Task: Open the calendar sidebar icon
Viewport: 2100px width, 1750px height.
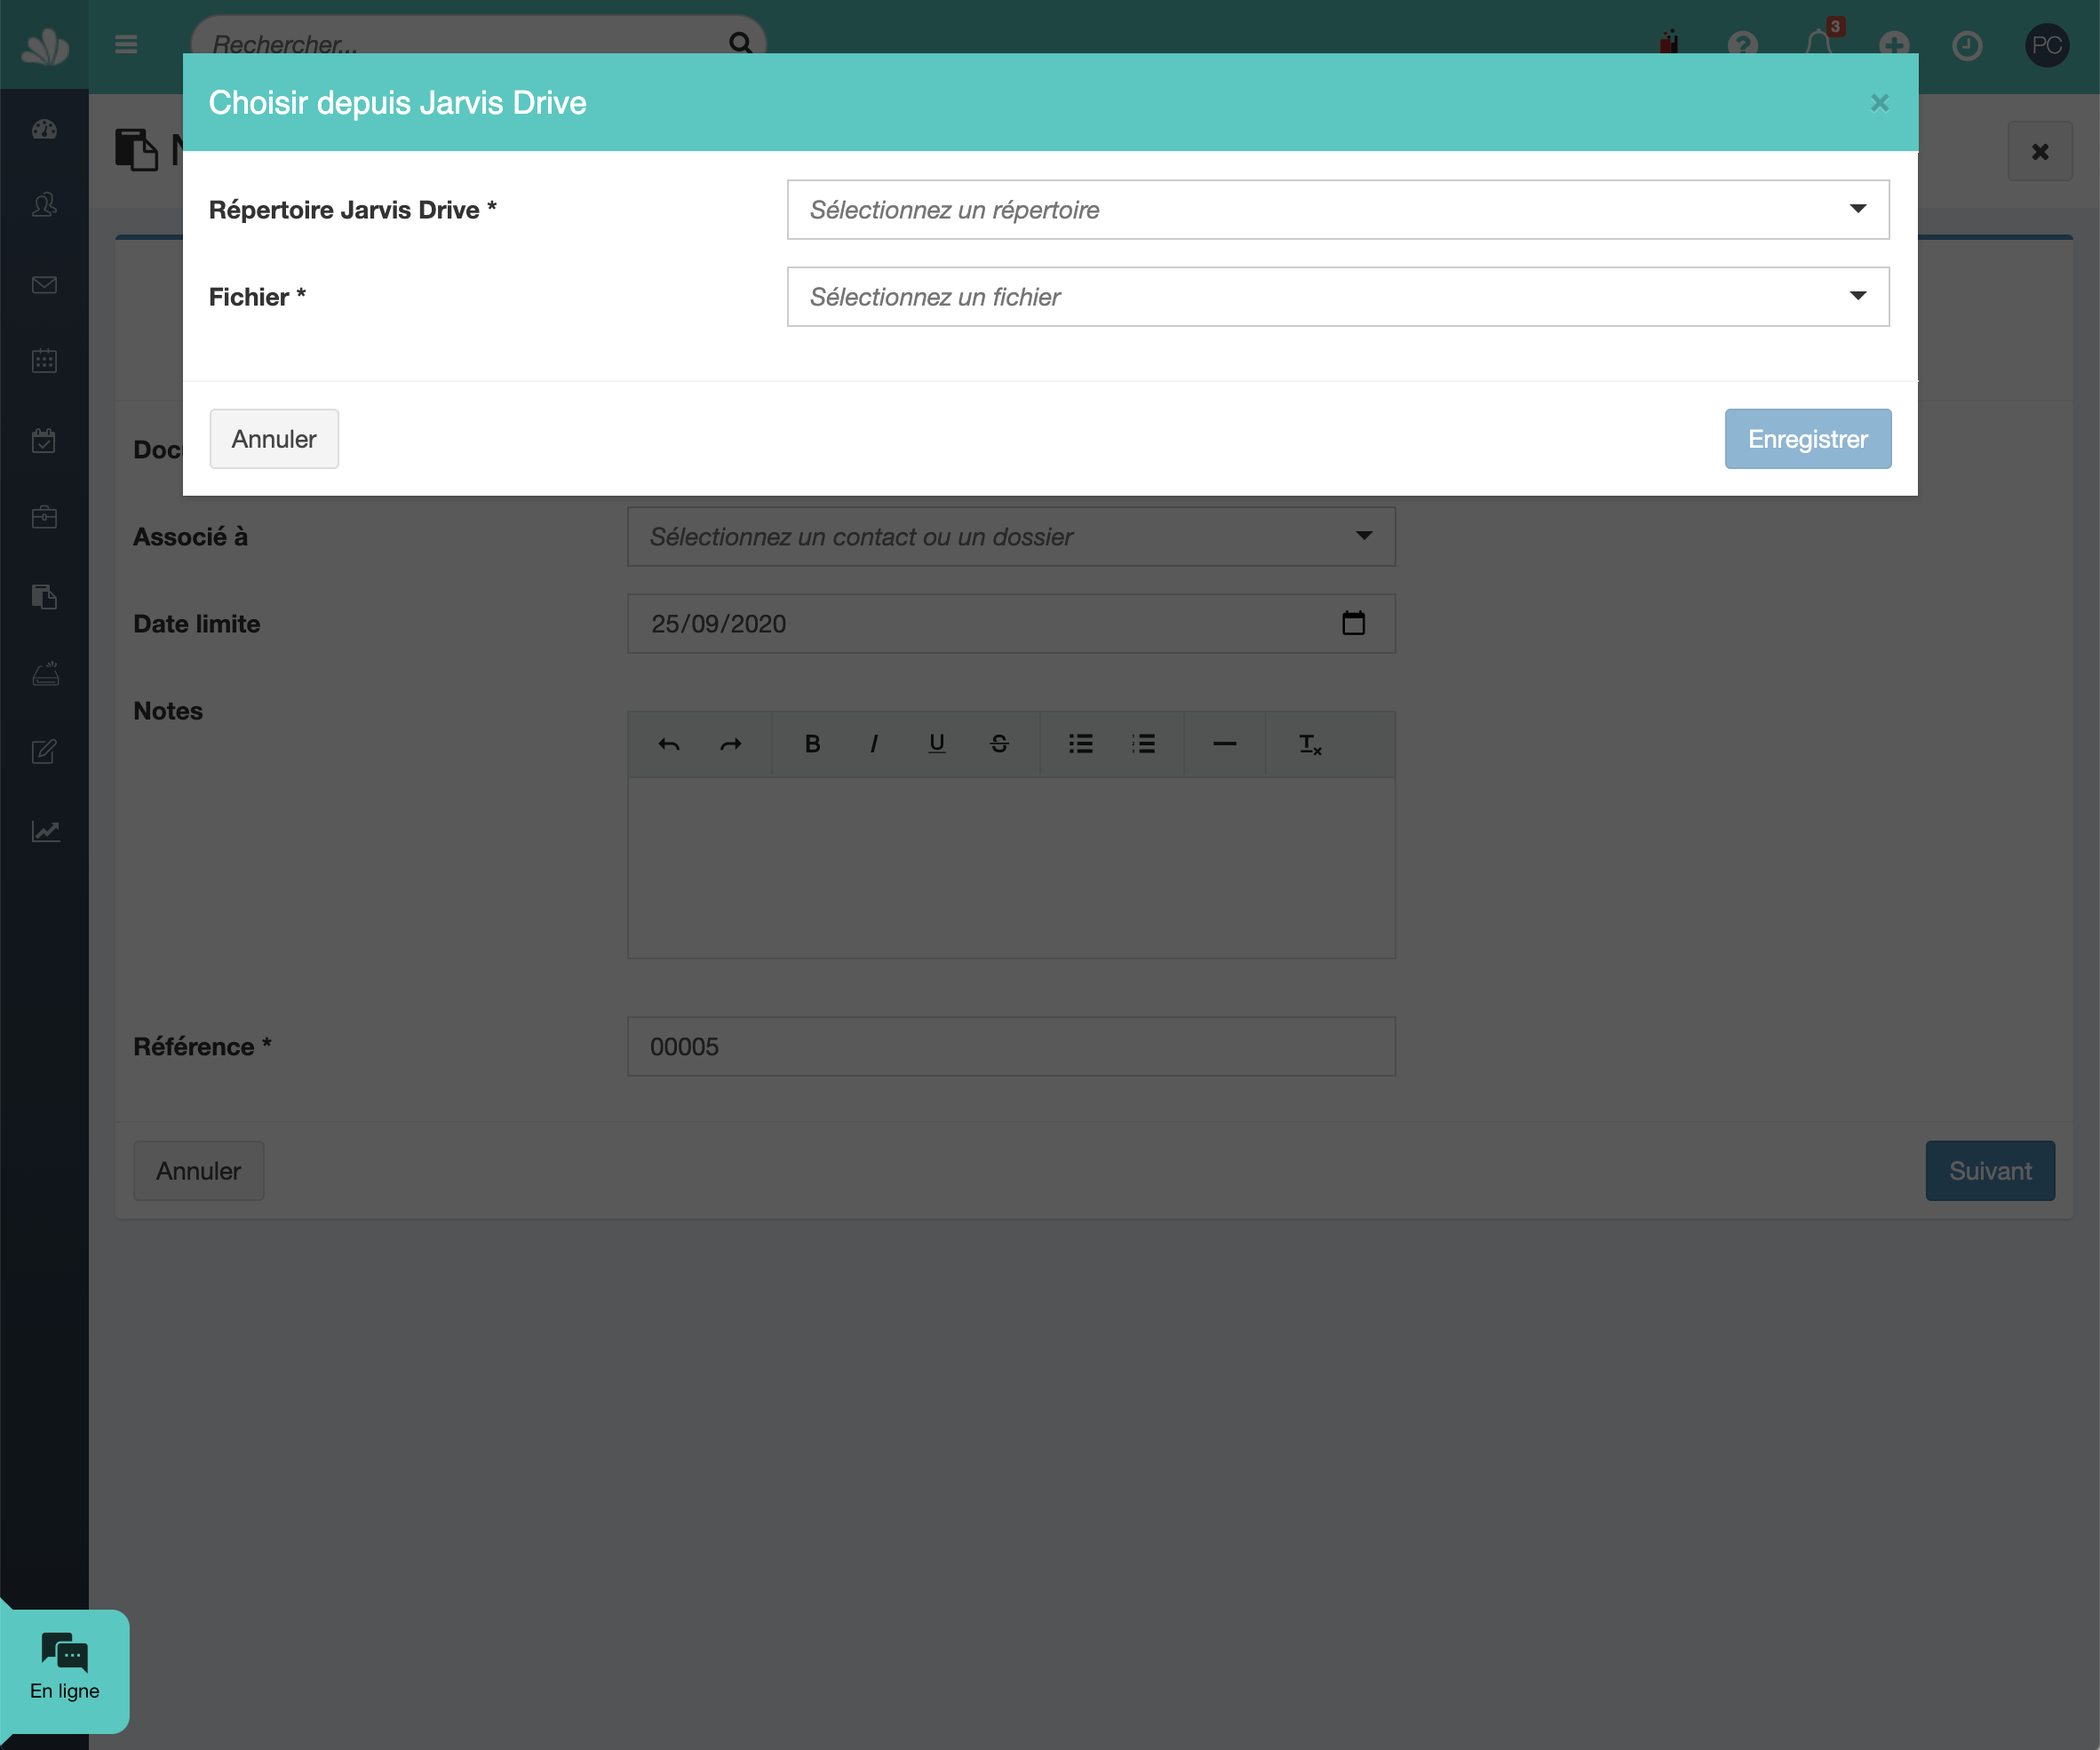Action: coord(44,361)
